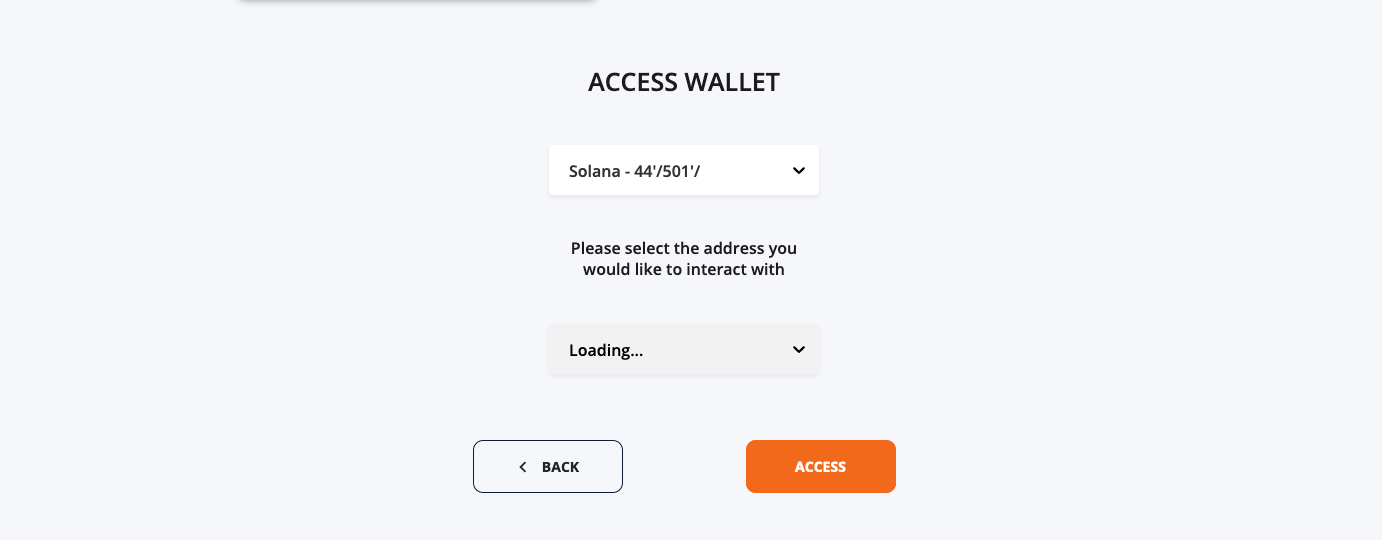Click the 'Please select the address' instruction text
Screen dimensions: 1382x540
684,248
